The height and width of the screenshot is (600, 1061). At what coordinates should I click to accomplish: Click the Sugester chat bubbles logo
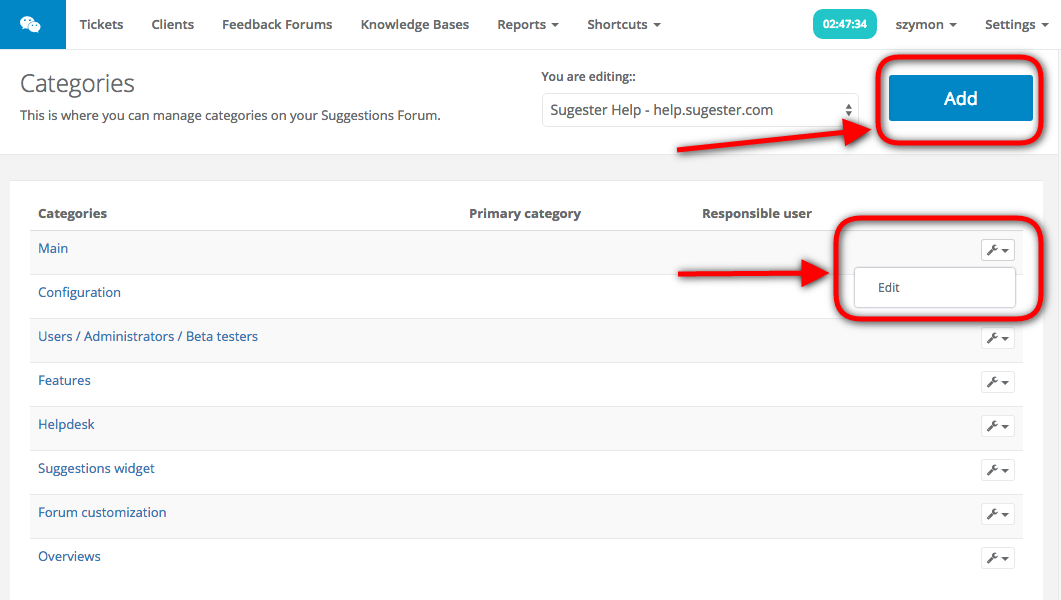coord(31,24)
